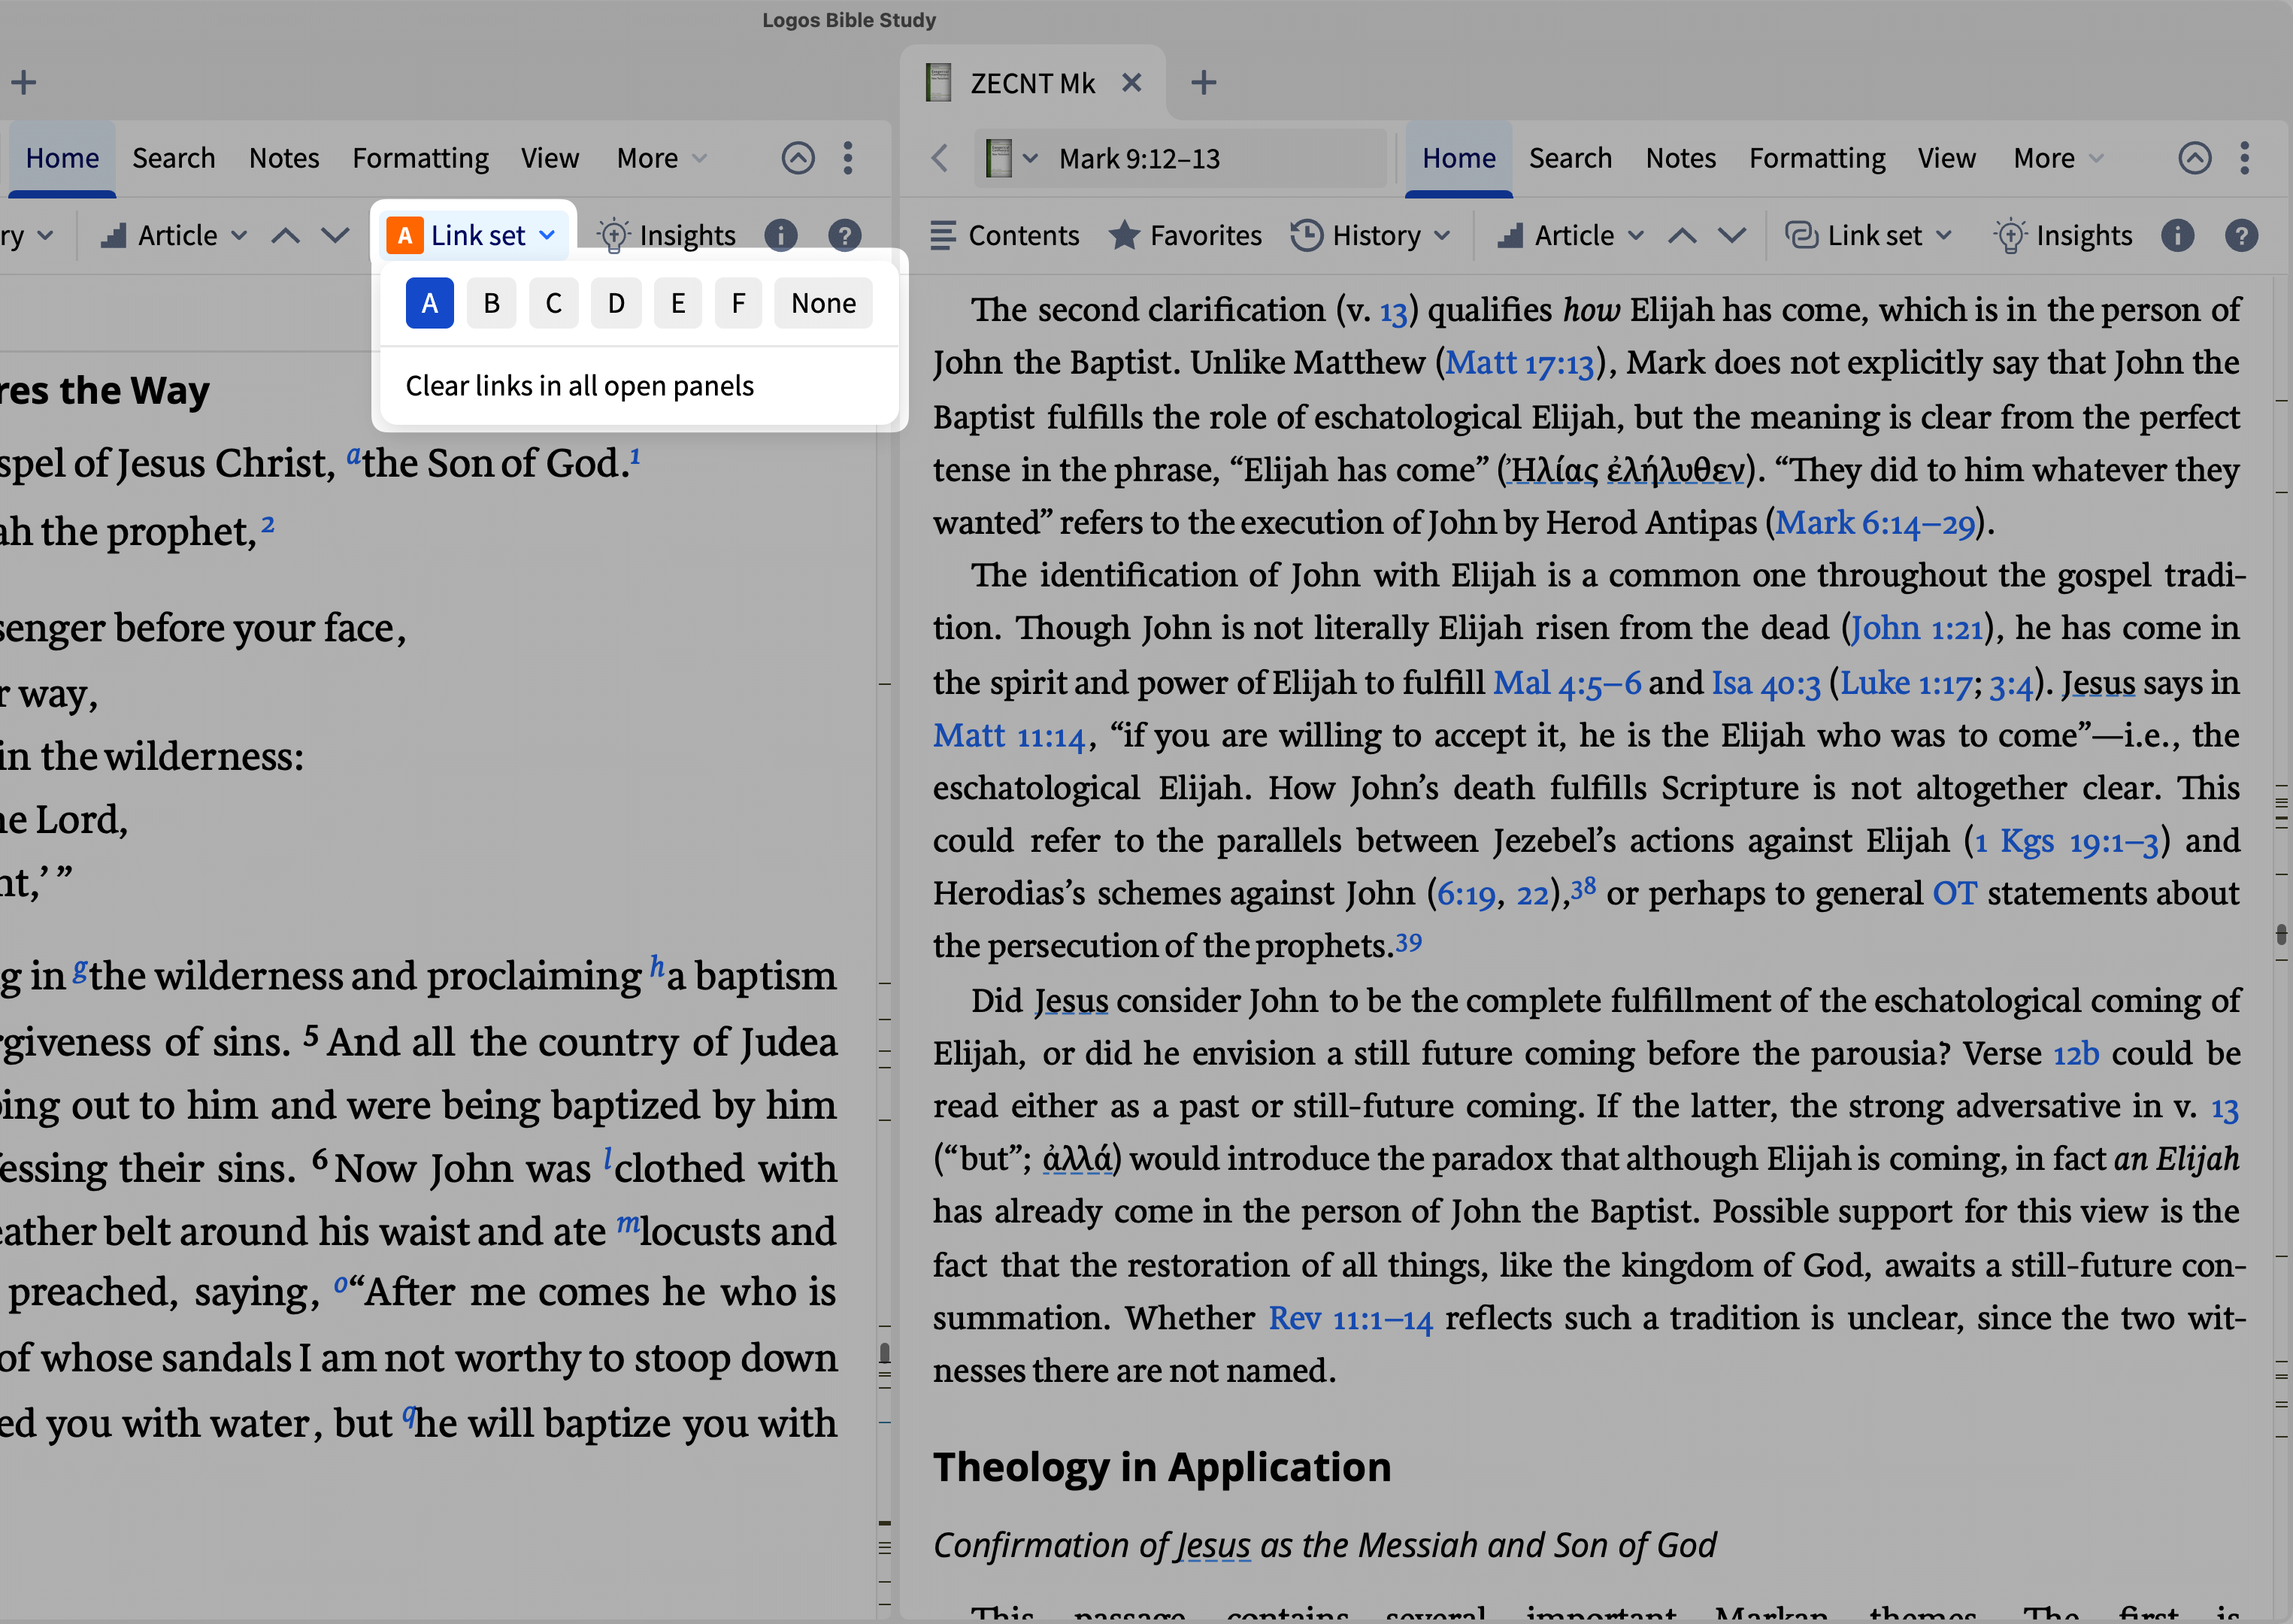This screenshot has width=2293, height=1624.
Task: Select link set C
Action: [553, 303]
